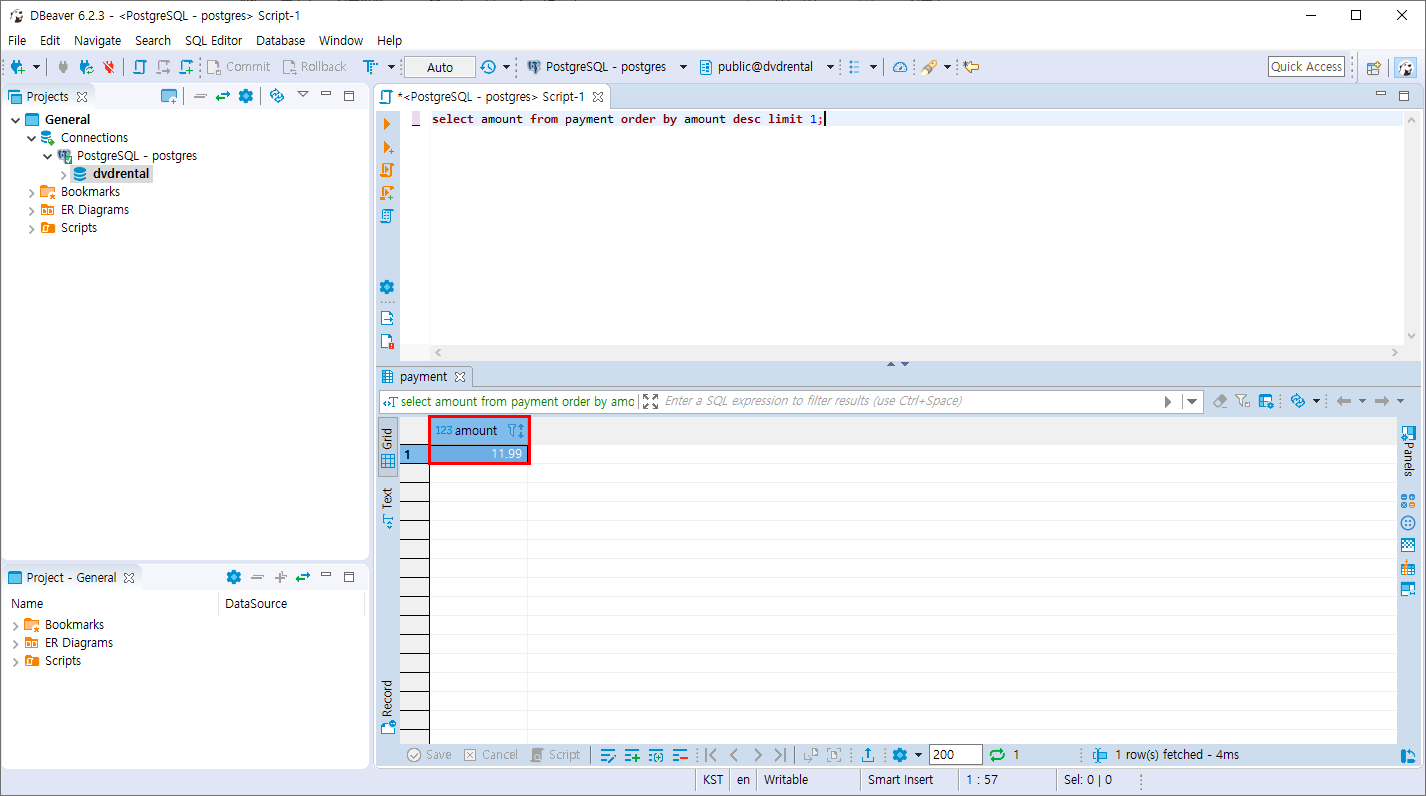The image size is (1426, 796).
Task: Select the 11.99 amount cell
Action: point(478,454)
